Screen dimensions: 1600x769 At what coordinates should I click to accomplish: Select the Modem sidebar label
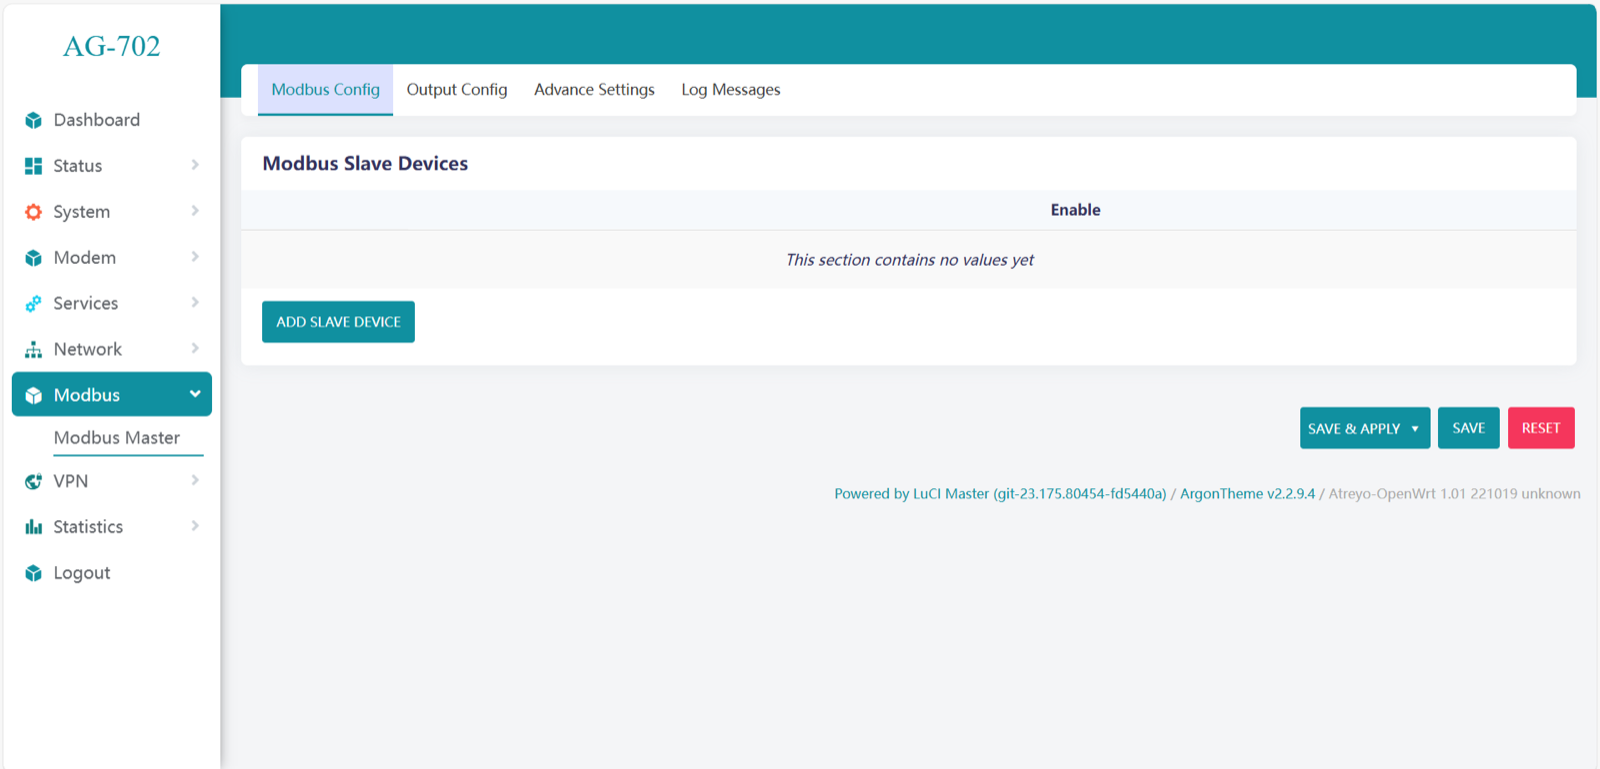pos(85,258)
